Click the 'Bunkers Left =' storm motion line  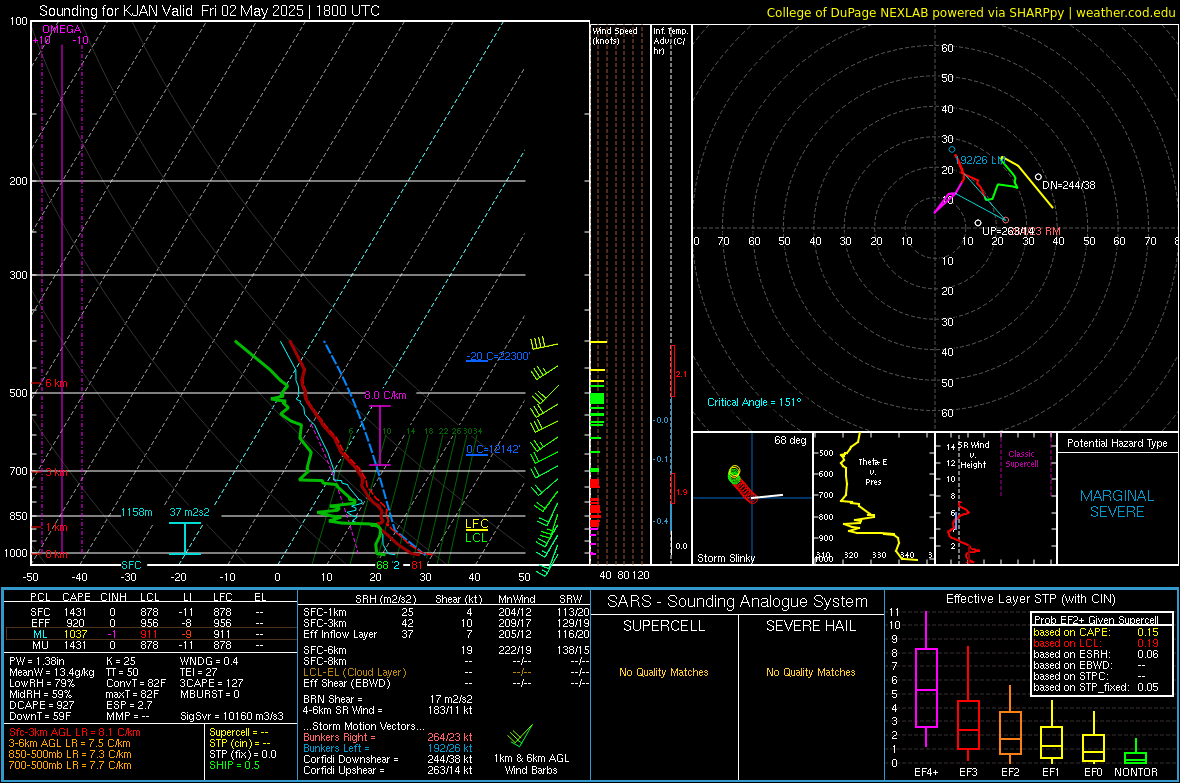click(x=388, y=748)
